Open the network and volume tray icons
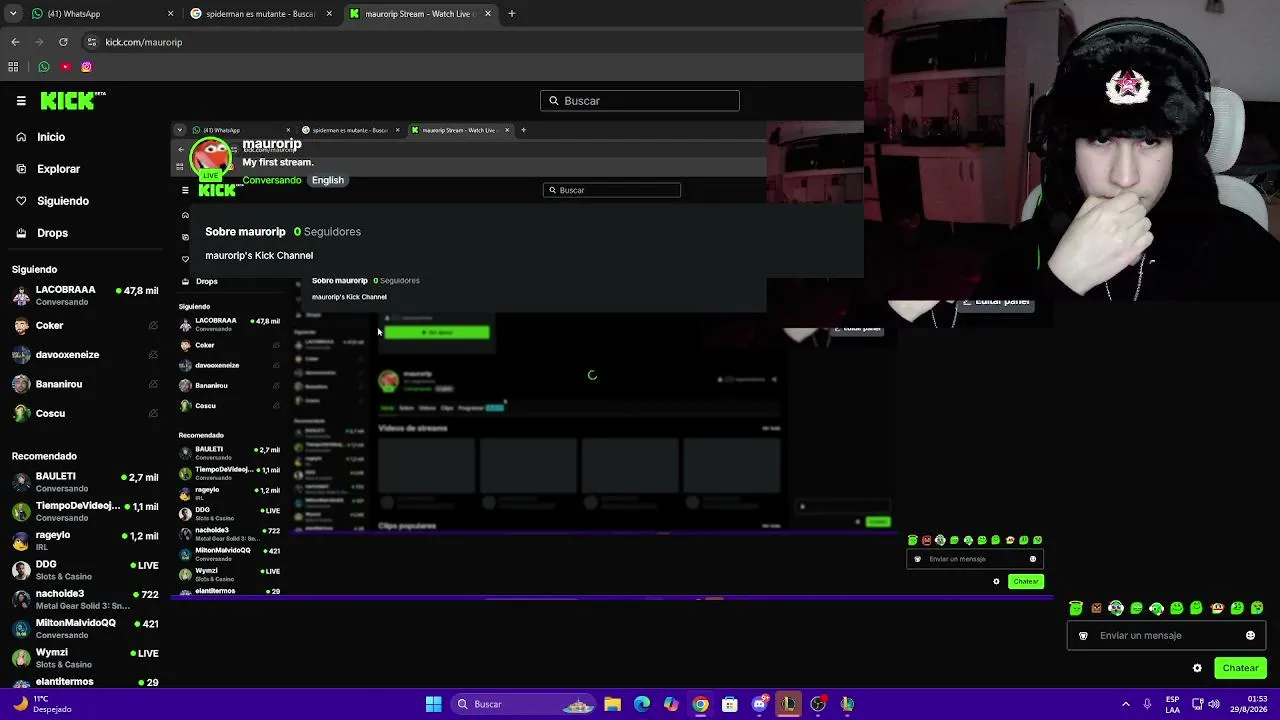The image size is (1280, 720). pos(1205,704)
